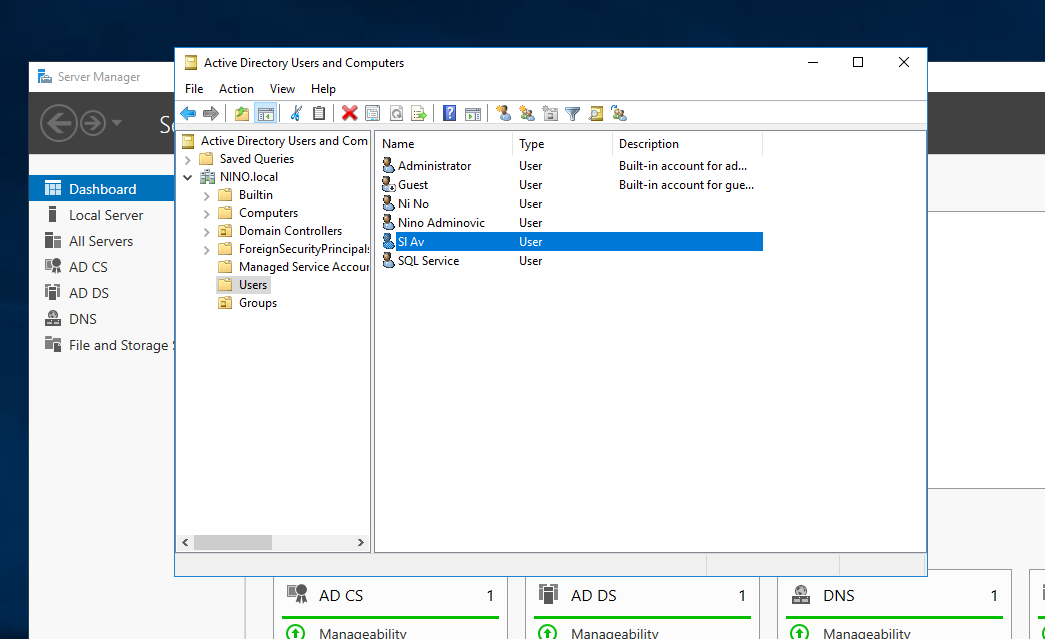Click the Cut scissors icon
The height and width of the screenshot is (639, 1045).
click(x=296, y=113)
